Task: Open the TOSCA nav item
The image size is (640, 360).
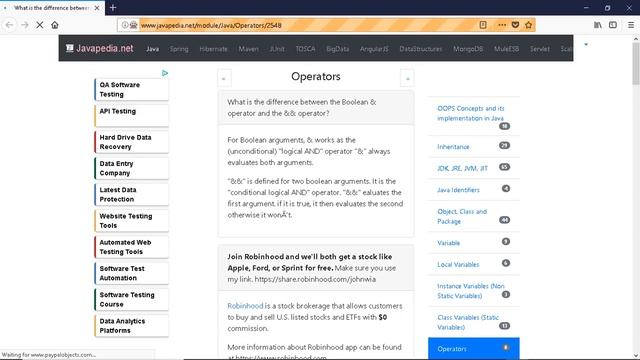Action: point(305,49)
